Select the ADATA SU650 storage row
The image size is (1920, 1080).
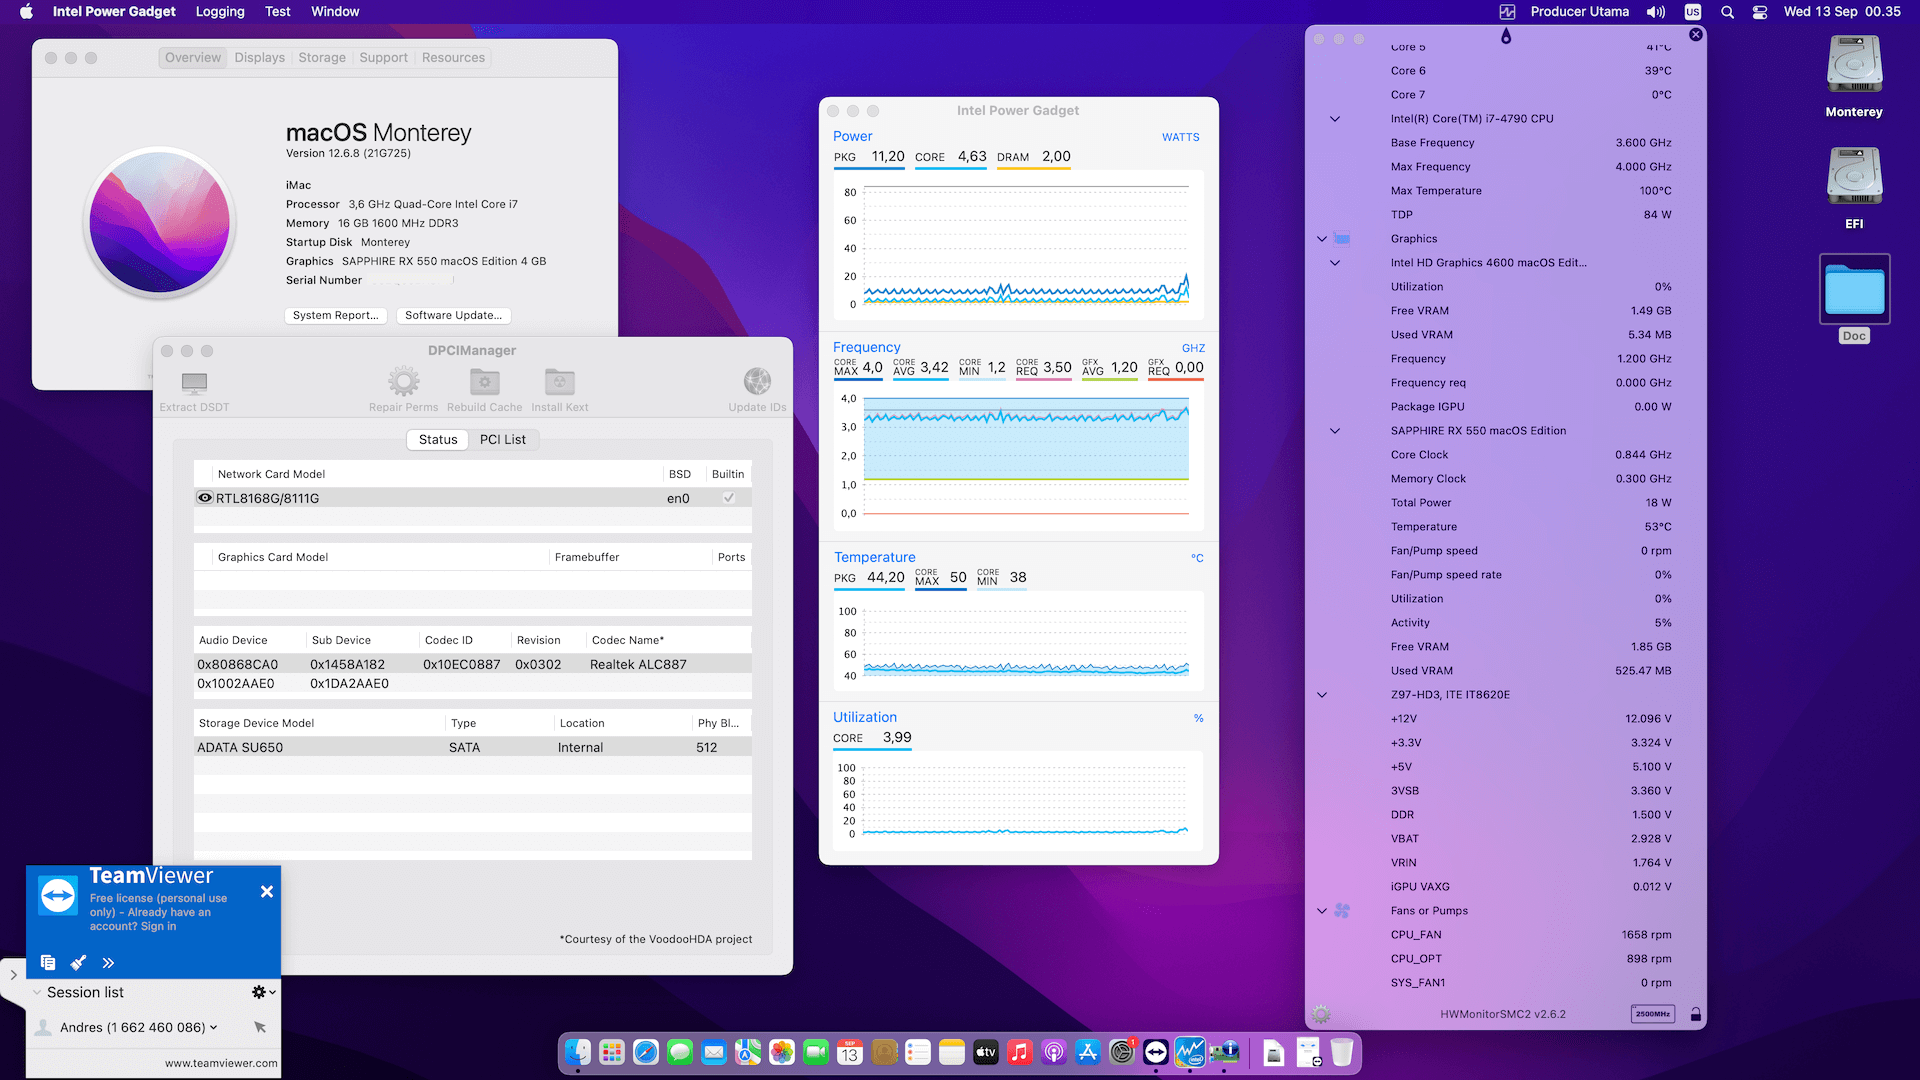pyautogui.click(x=473, y=747)
